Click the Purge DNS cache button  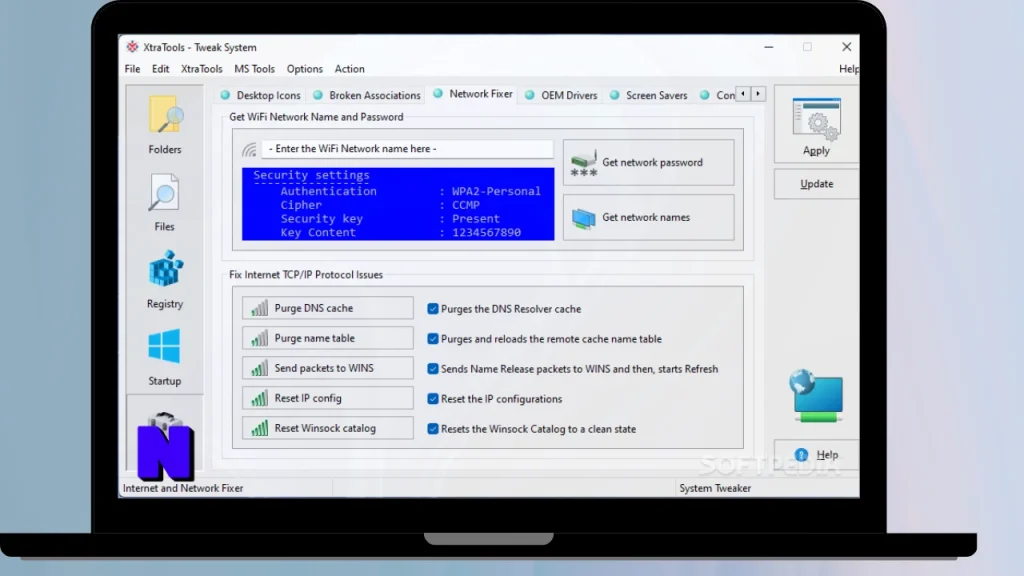pos(328,308)
